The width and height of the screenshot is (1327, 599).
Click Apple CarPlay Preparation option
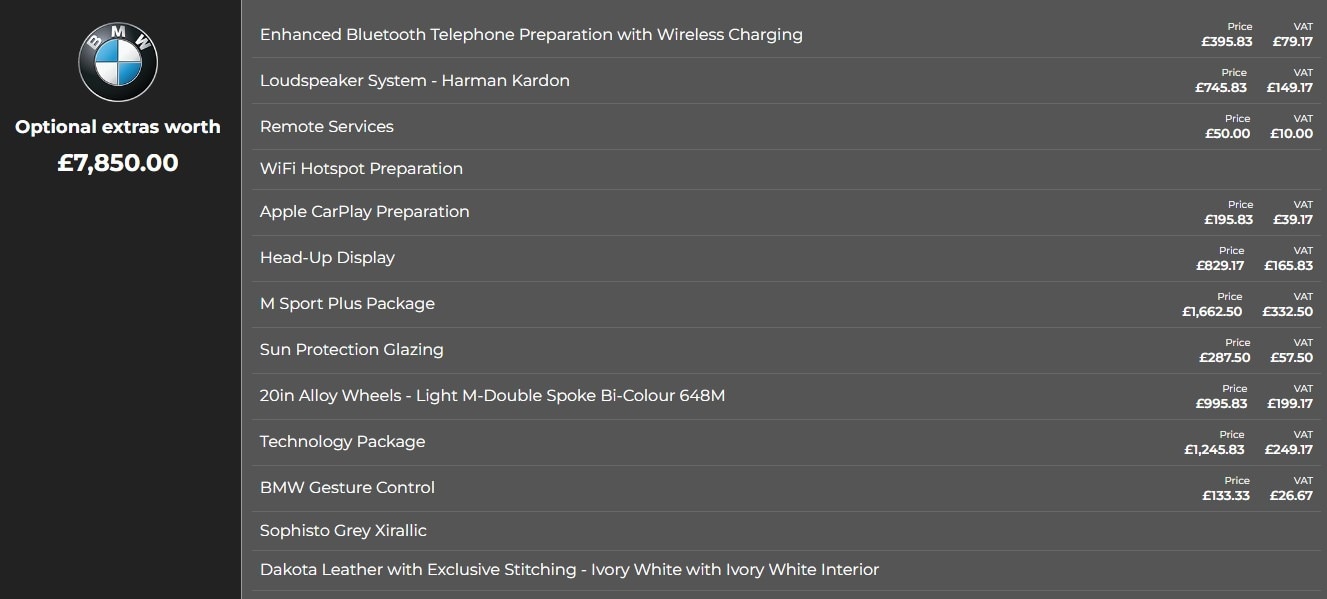[x=364, y=212]
